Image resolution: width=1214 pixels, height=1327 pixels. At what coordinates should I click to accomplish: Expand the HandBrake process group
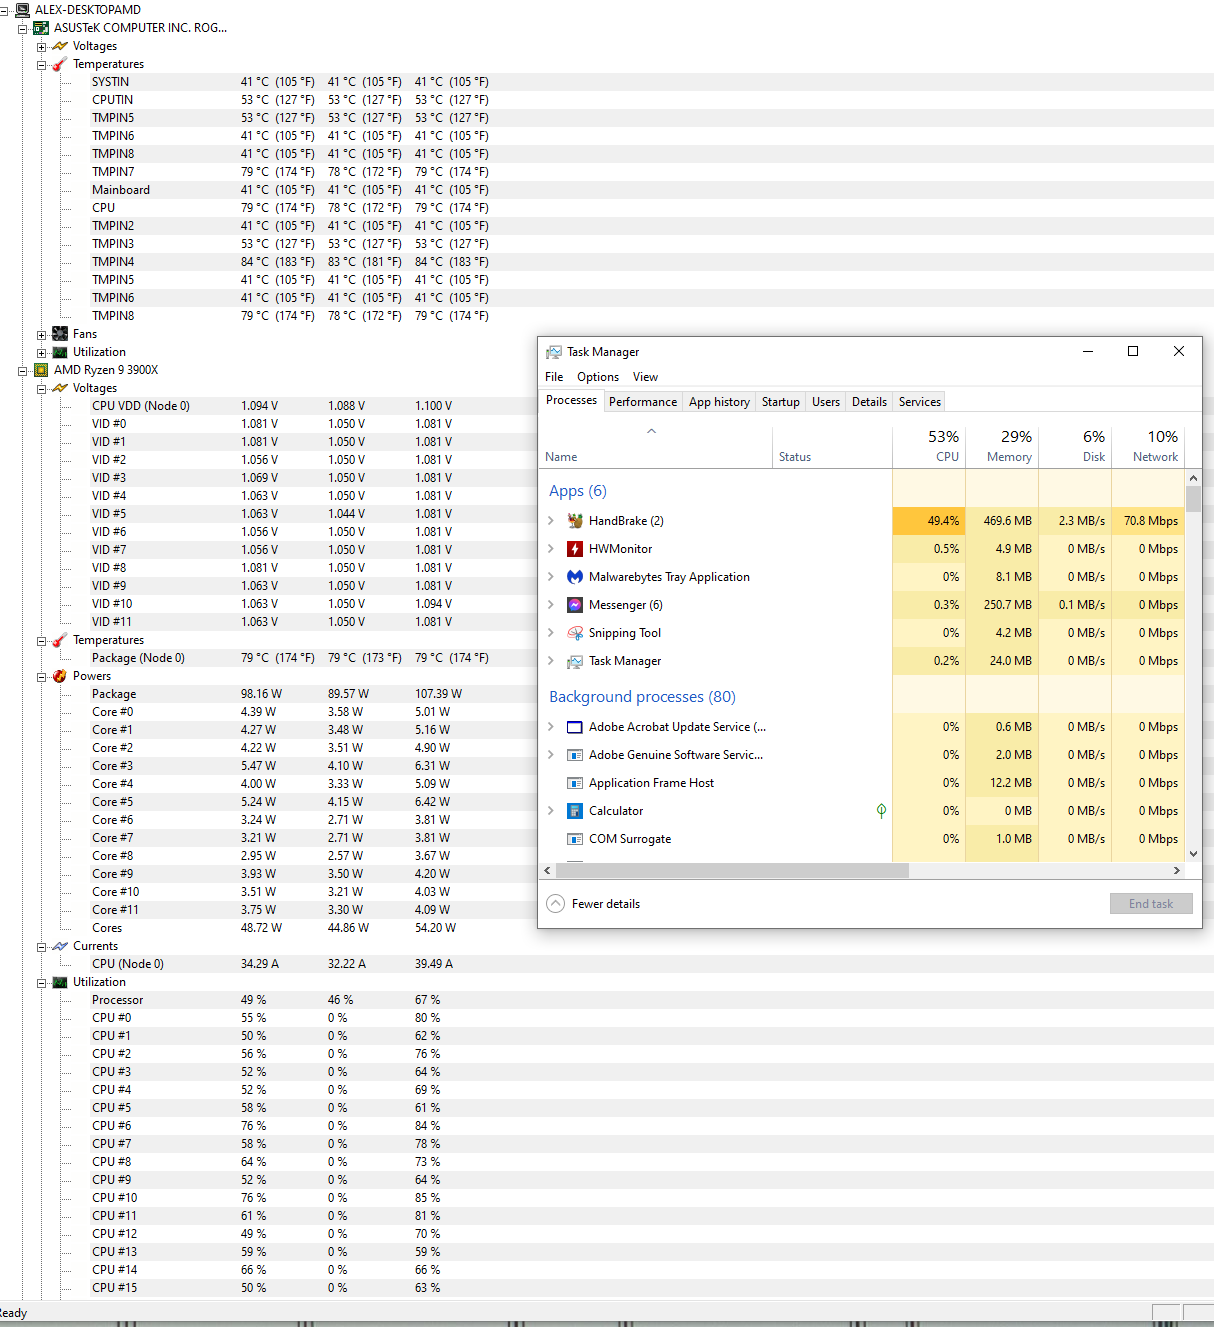(x=551, y=521)
